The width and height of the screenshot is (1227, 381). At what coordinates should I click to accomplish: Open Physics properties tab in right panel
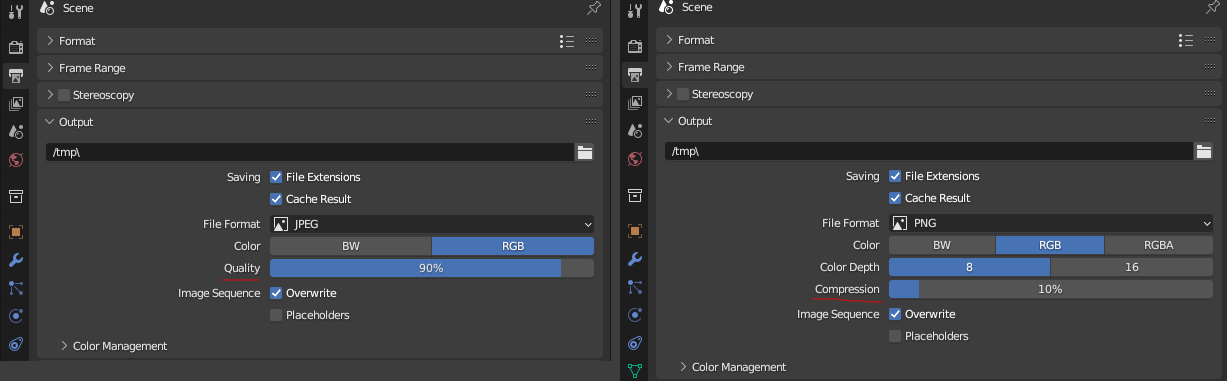tap(634, 315)
